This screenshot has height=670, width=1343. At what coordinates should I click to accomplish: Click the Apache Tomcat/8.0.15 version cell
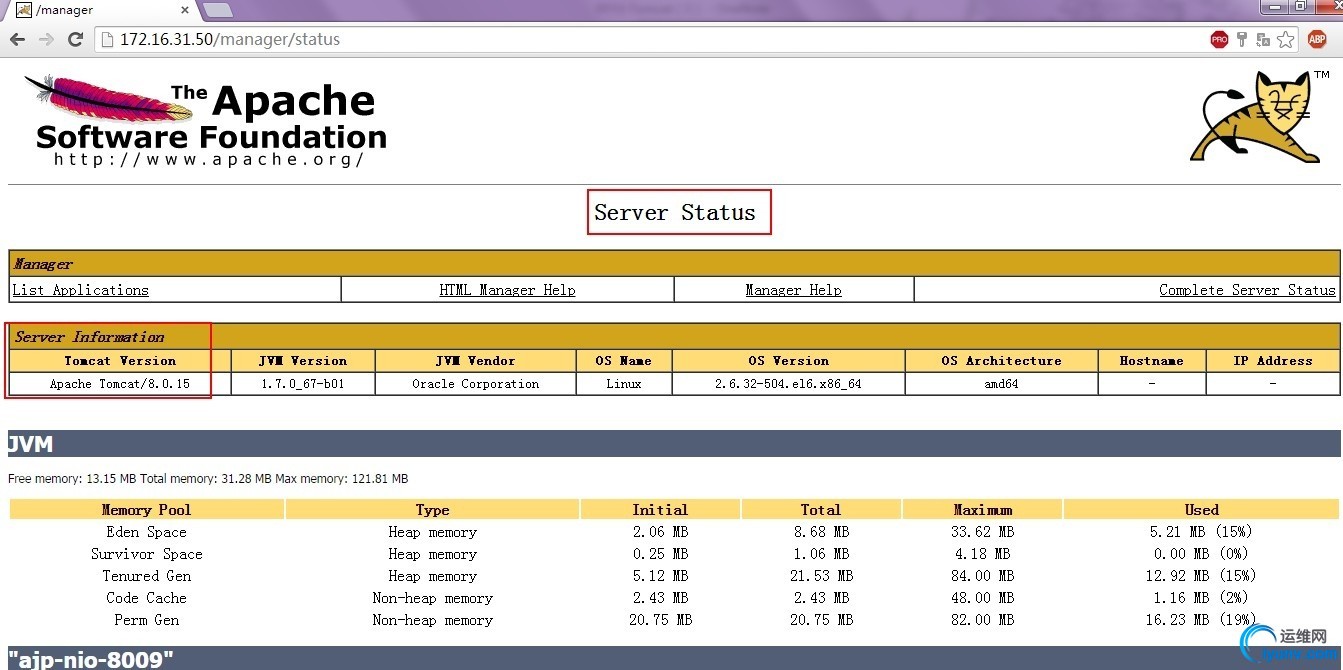coord(119,384)
